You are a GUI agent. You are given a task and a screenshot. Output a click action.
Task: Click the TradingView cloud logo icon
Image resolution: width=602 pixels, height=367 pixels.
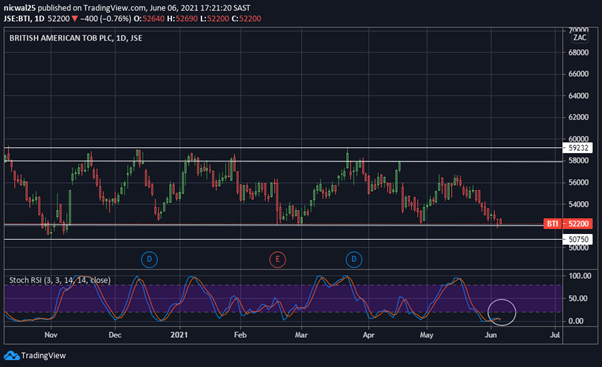[x=12, y=355]
